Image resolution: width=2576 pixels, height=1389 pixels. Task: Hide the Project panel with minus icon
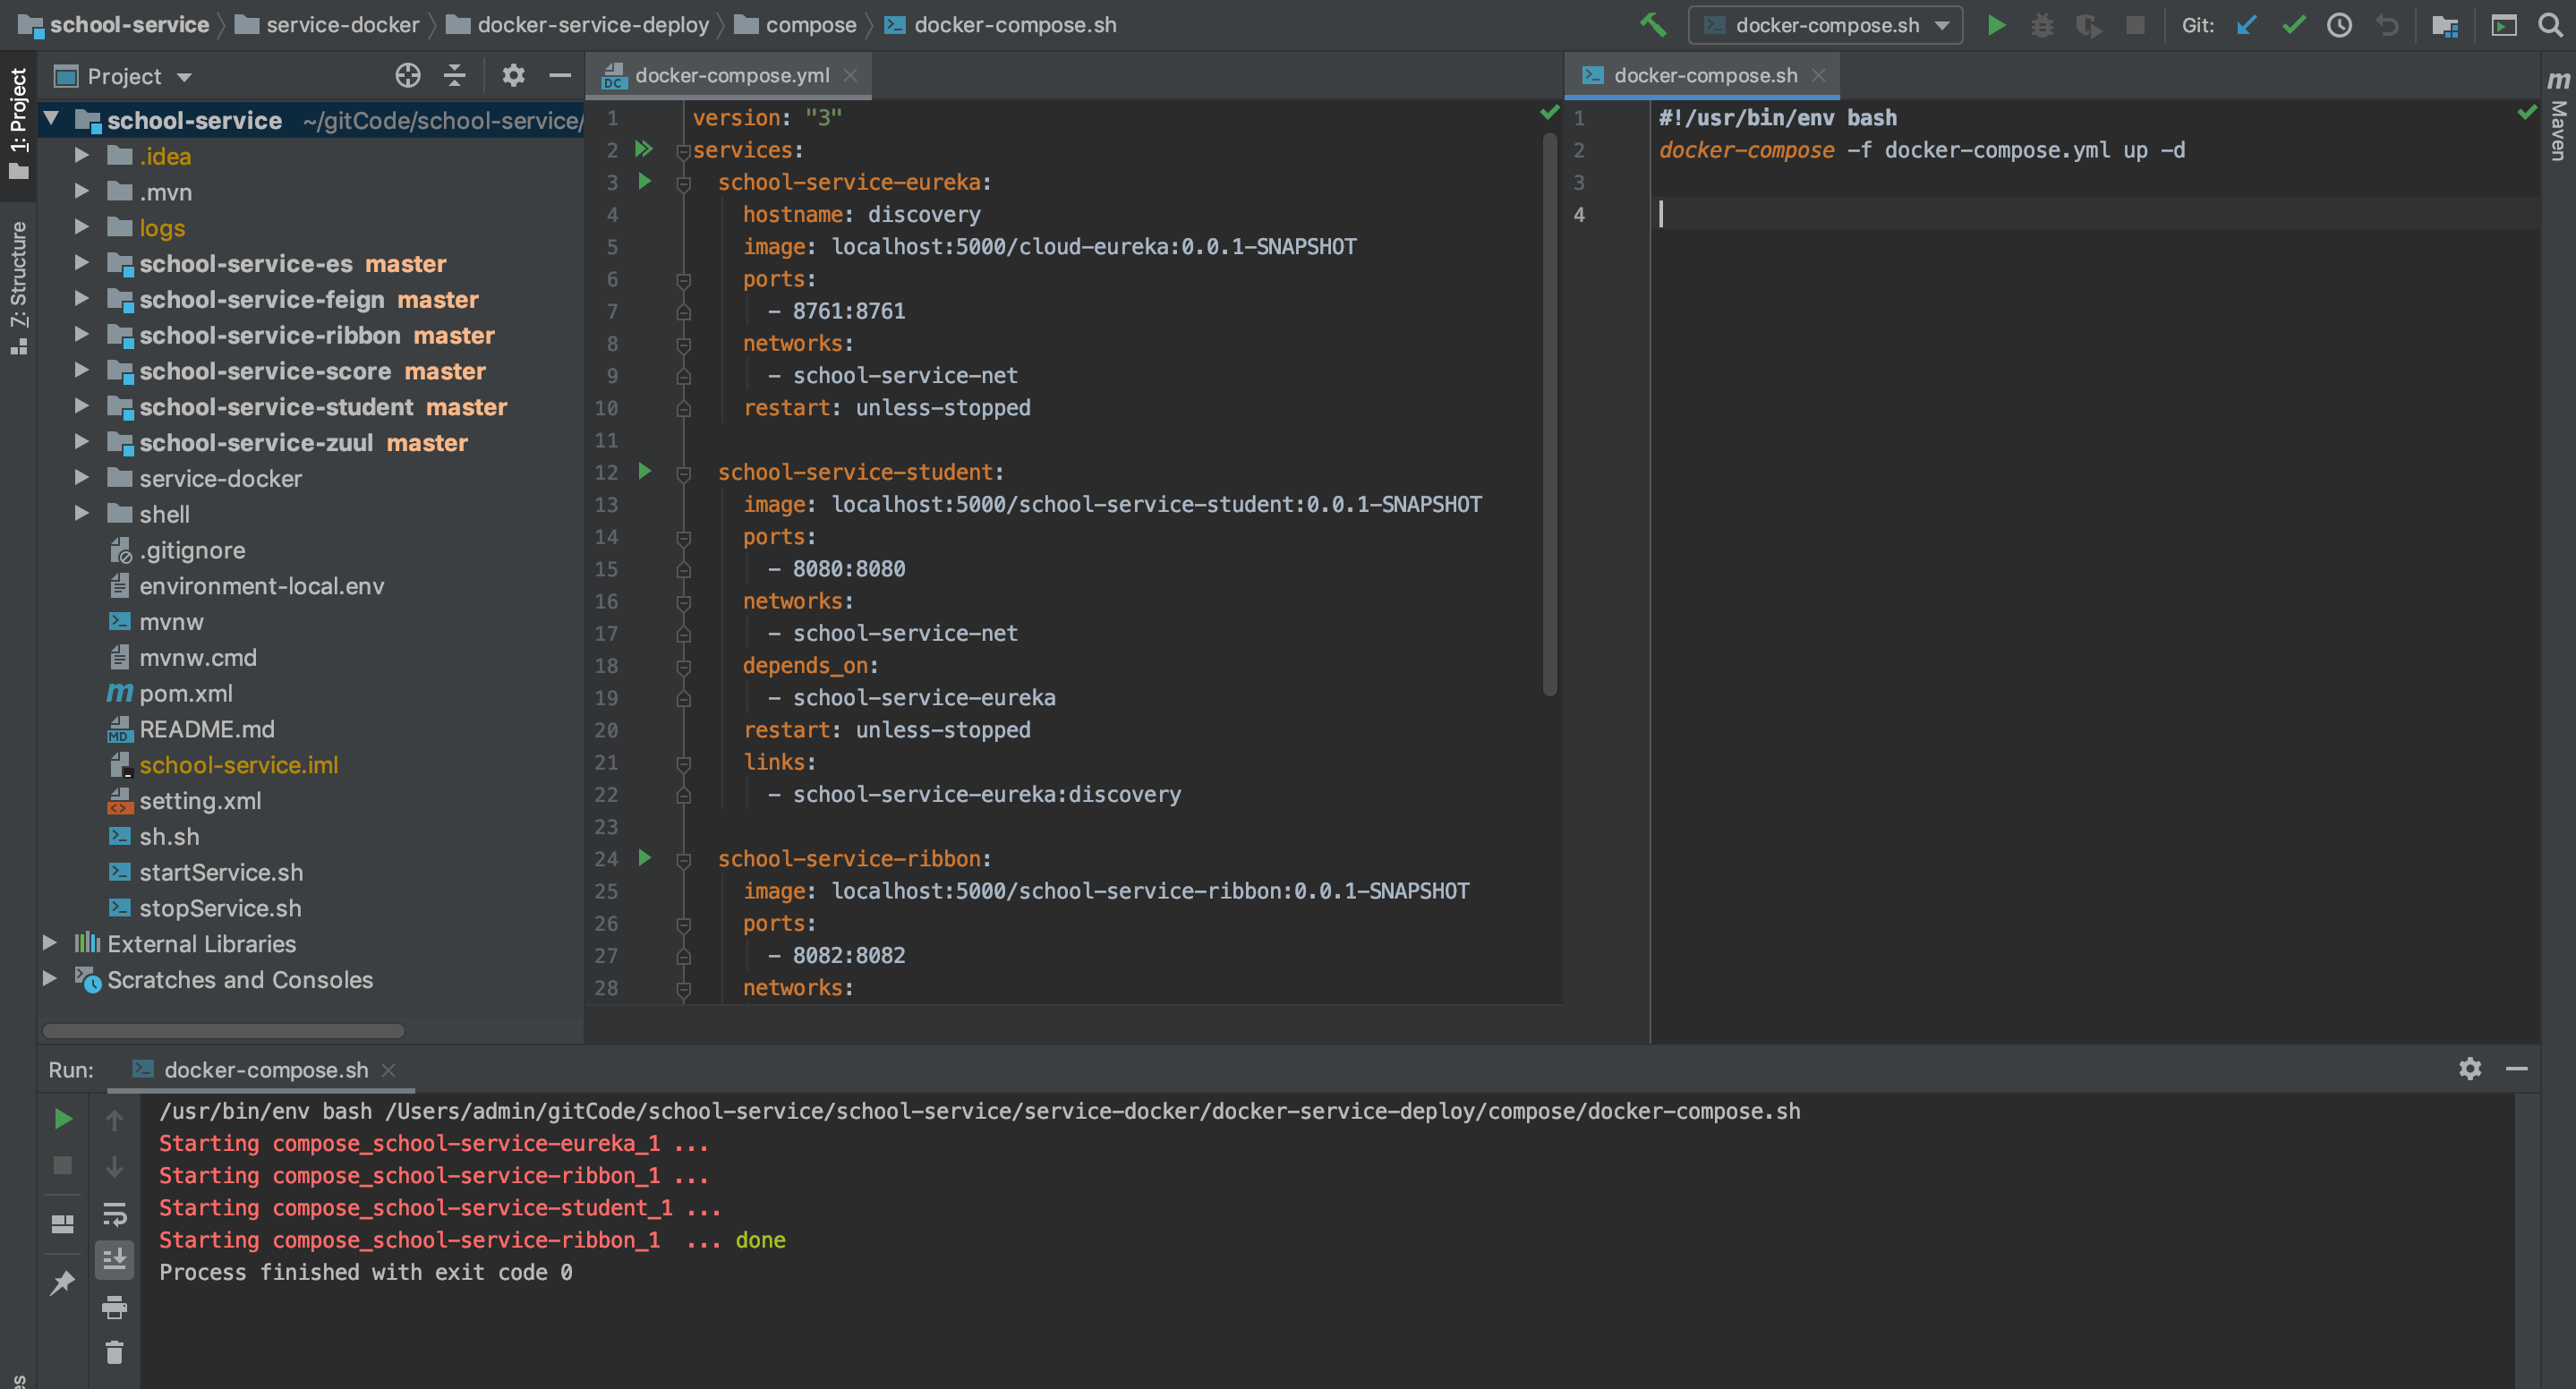560,75
